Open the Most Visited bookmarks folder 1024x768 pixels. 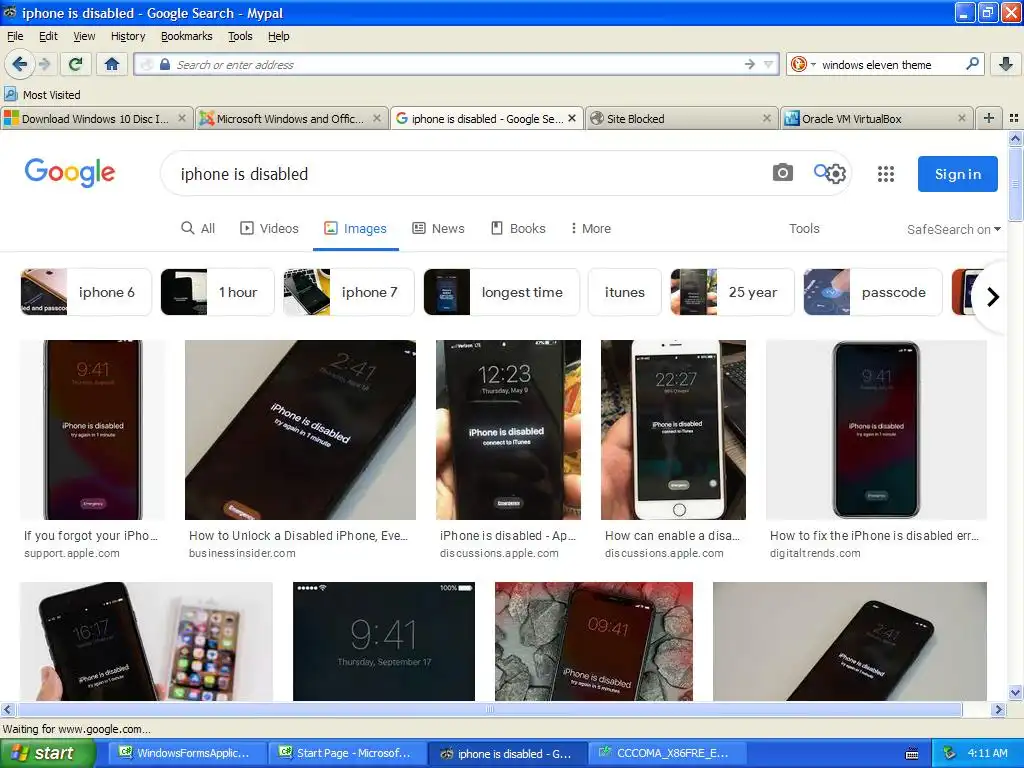(42, 95)
